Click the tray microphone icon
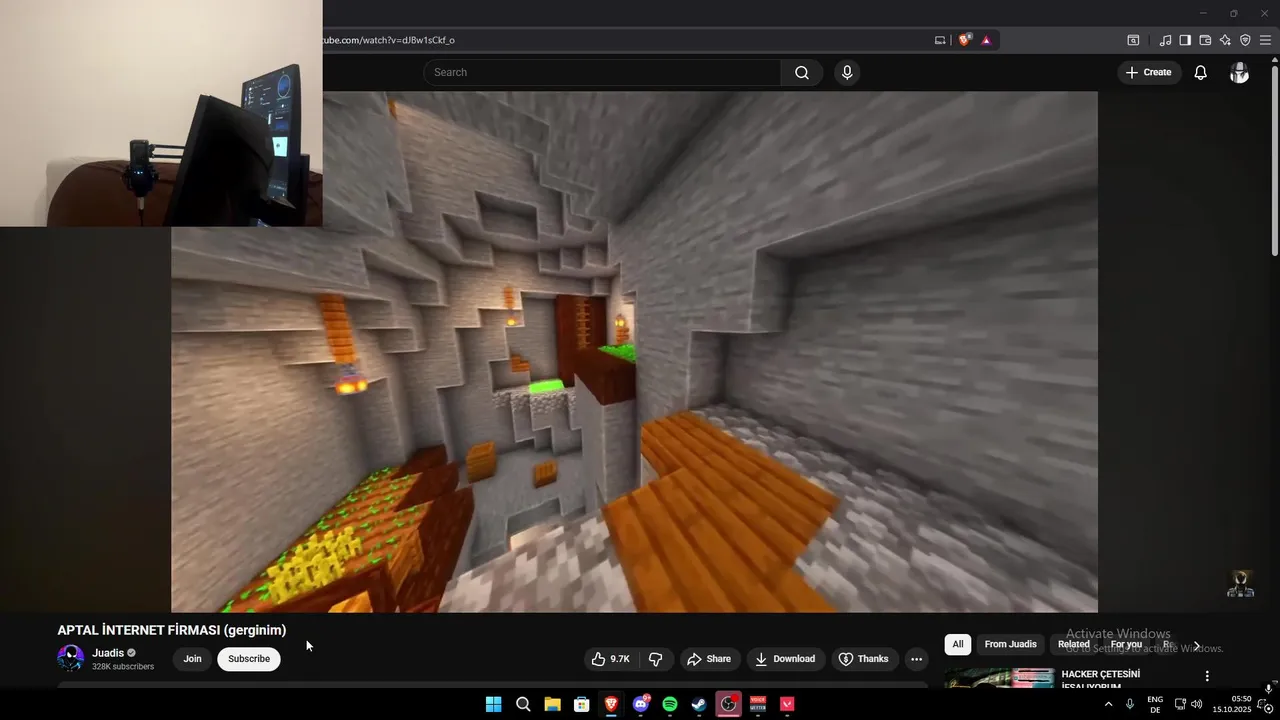This screenshot has width=1280, height=720. 1130,704
